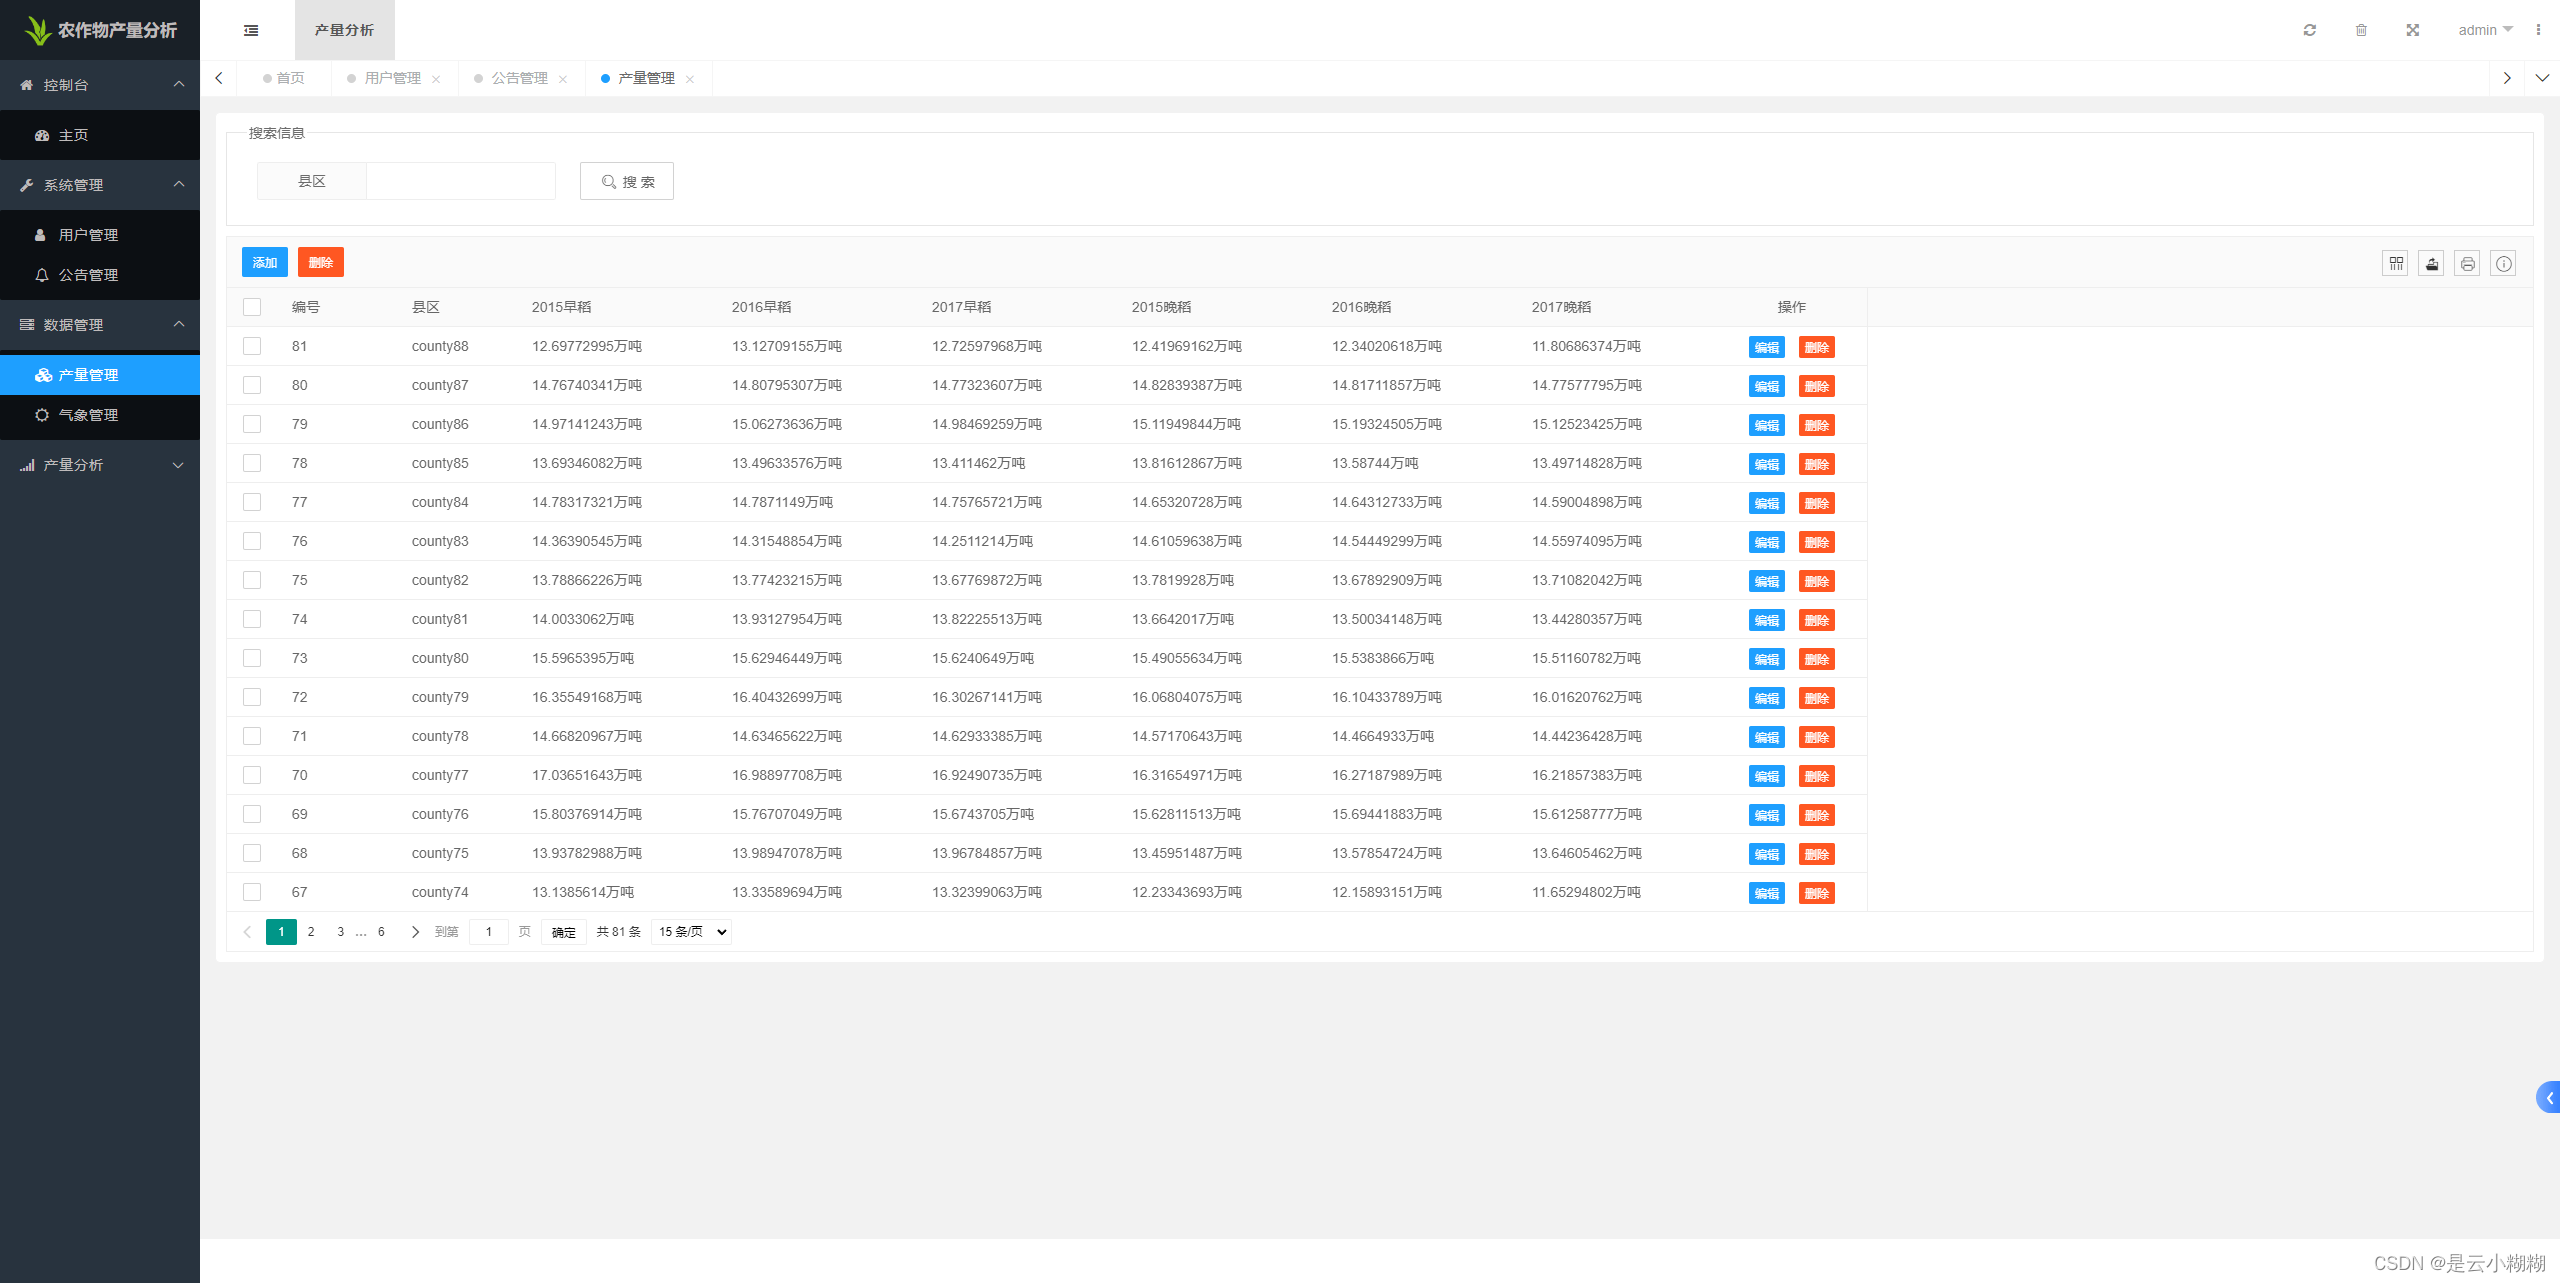Image resolution: width=2560 pixels, height=1283 pixels.
Task: Click the table info tips icon
Action: (2503, 264)
